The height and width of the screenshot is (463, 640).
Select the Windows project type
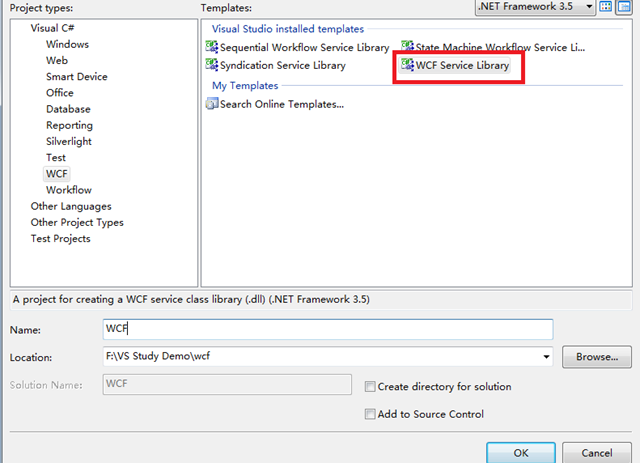(67, 44)
